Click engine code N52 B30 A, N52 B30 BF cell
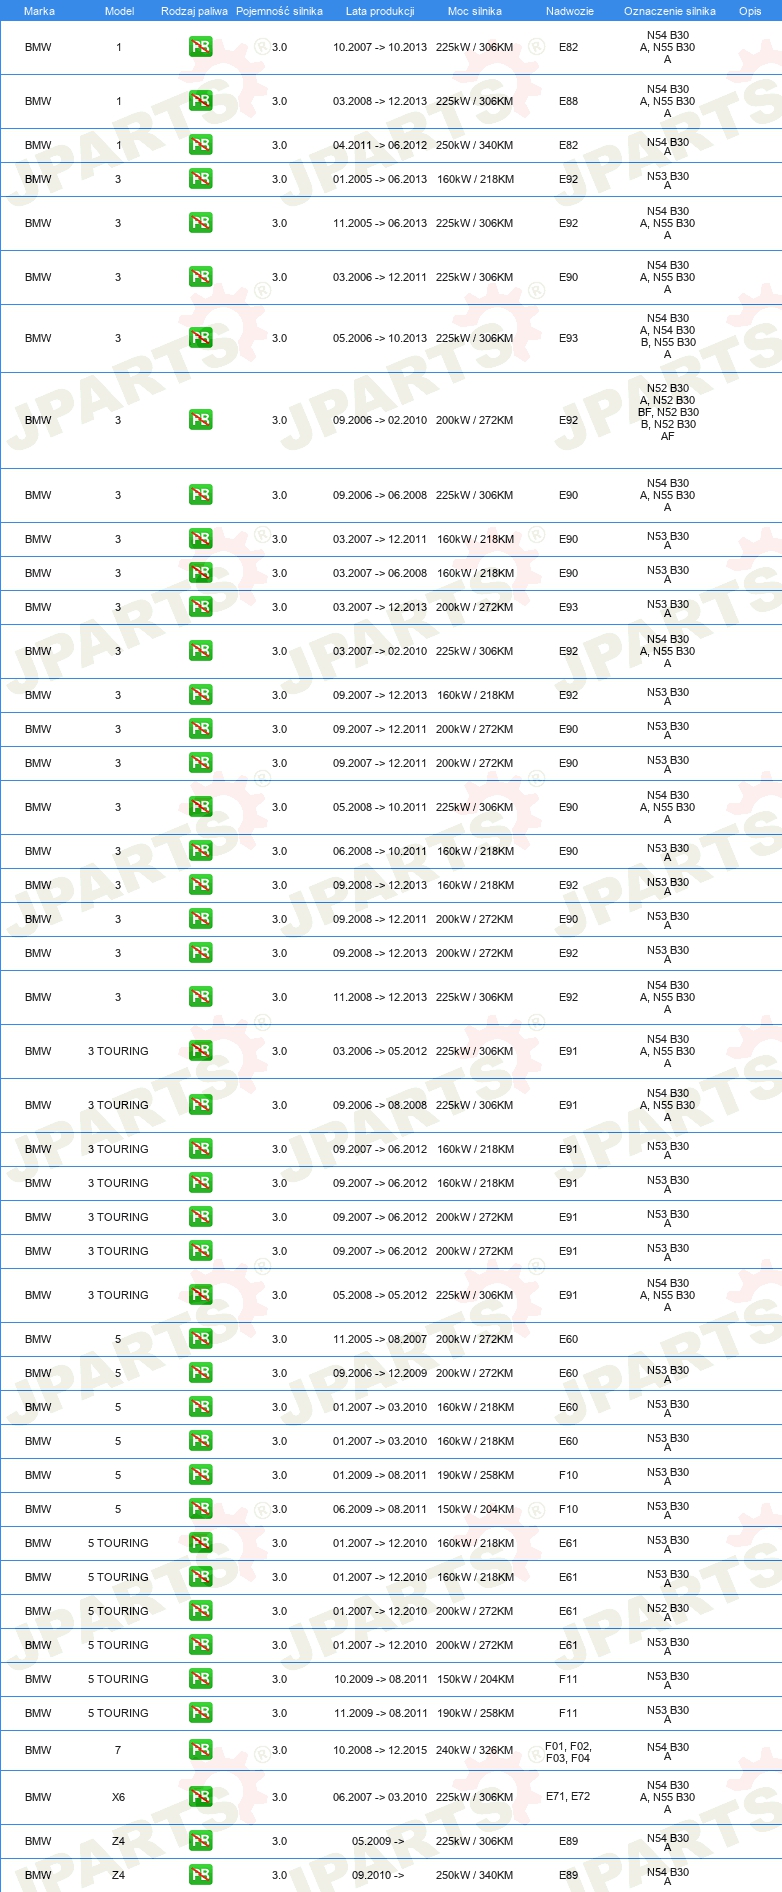Image resolution: width=782 pixels, height=1892 pixels. pos(668,412)
